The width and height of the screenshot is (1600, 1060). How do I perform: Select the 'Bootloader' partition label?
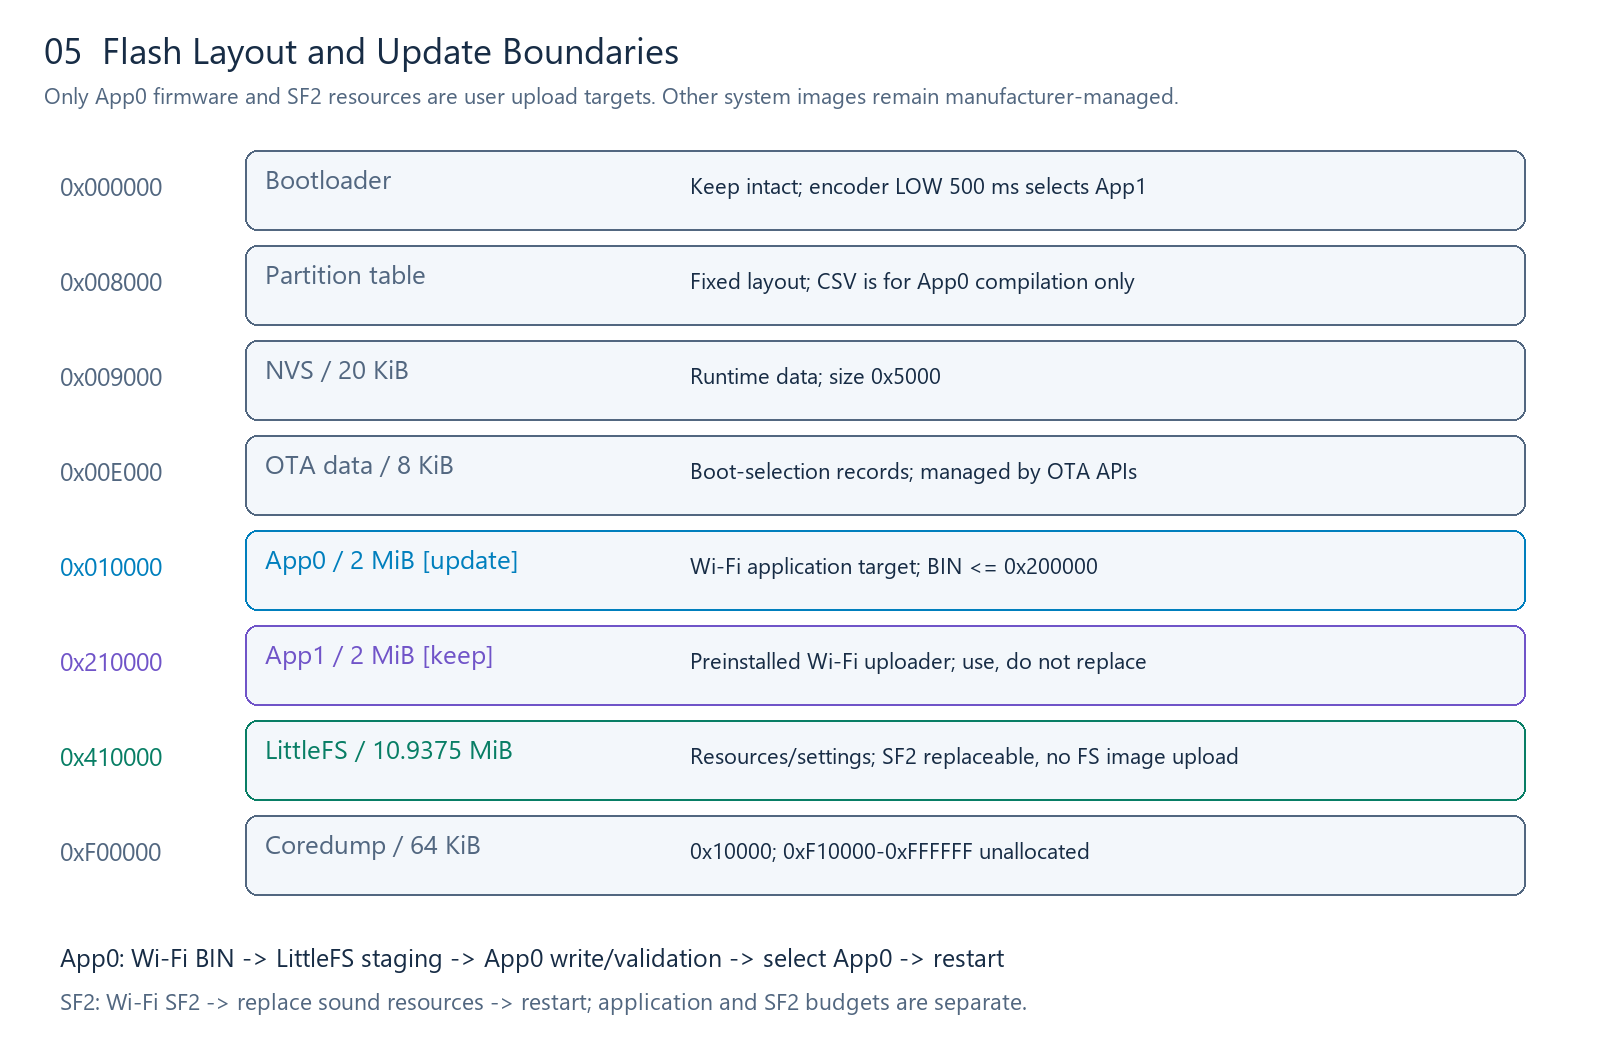click(x=328, y=181)
